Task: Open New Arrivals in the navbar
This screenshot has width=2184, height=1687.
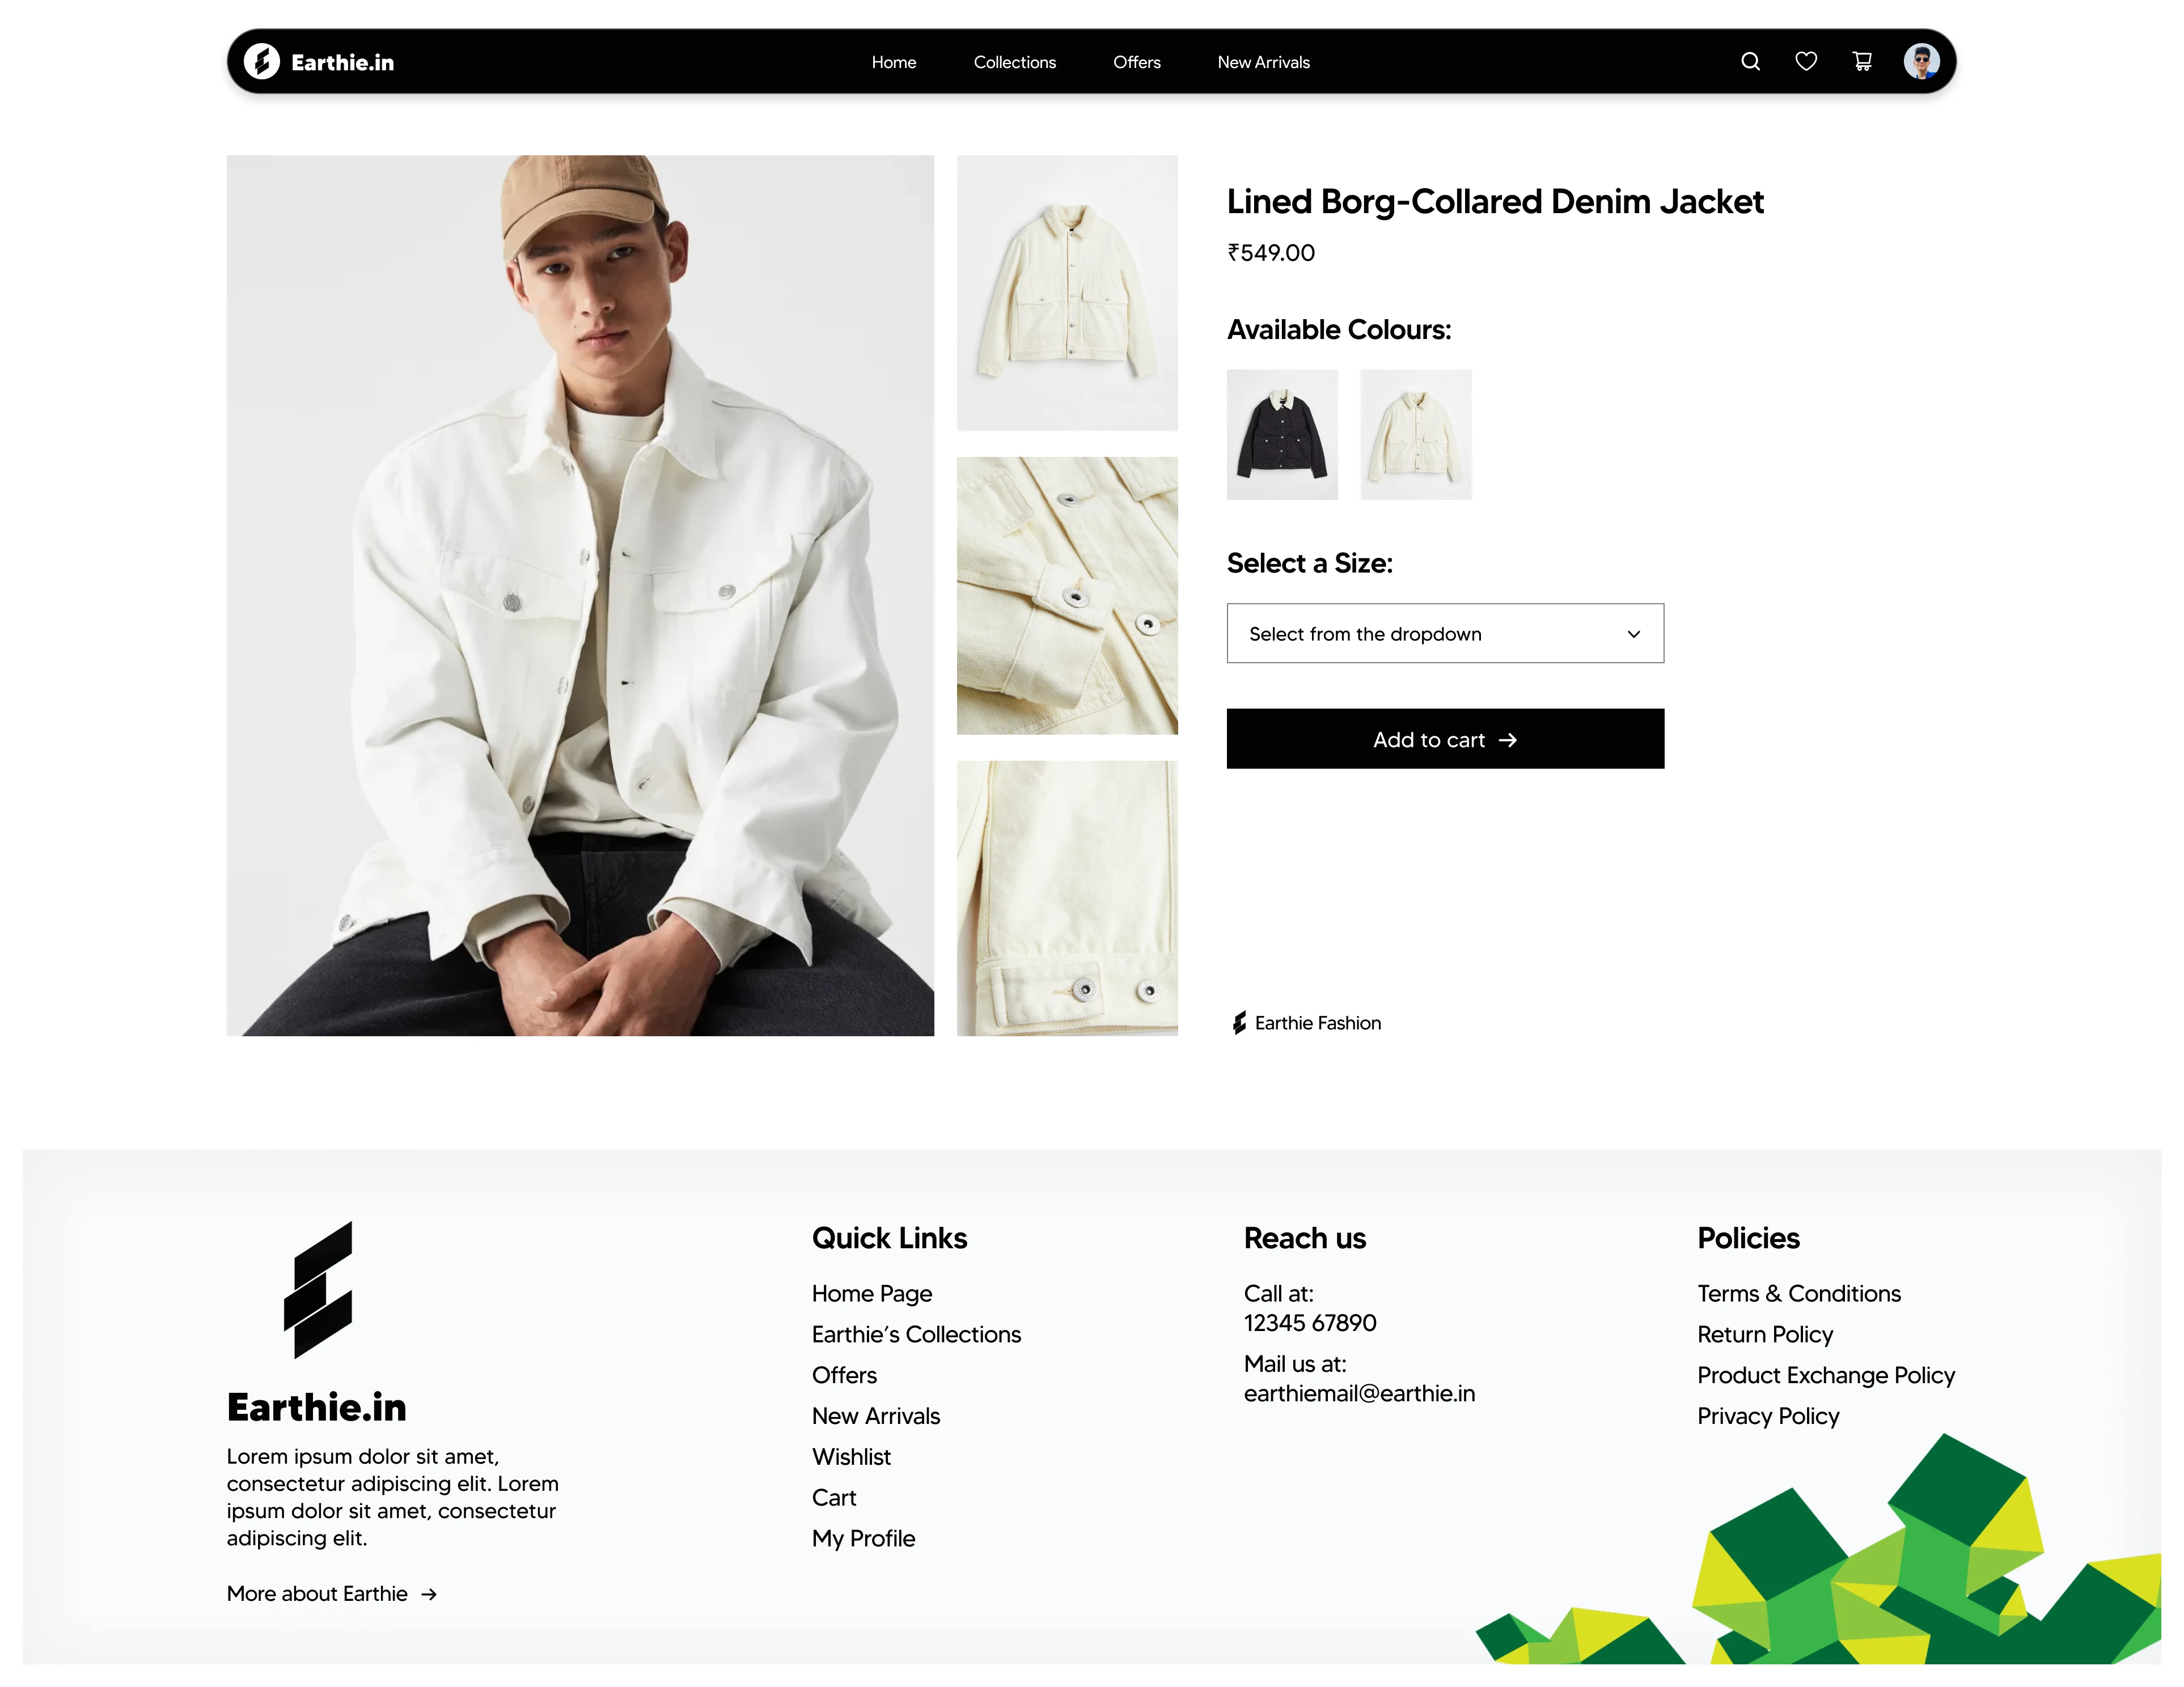Action: 1263,62
